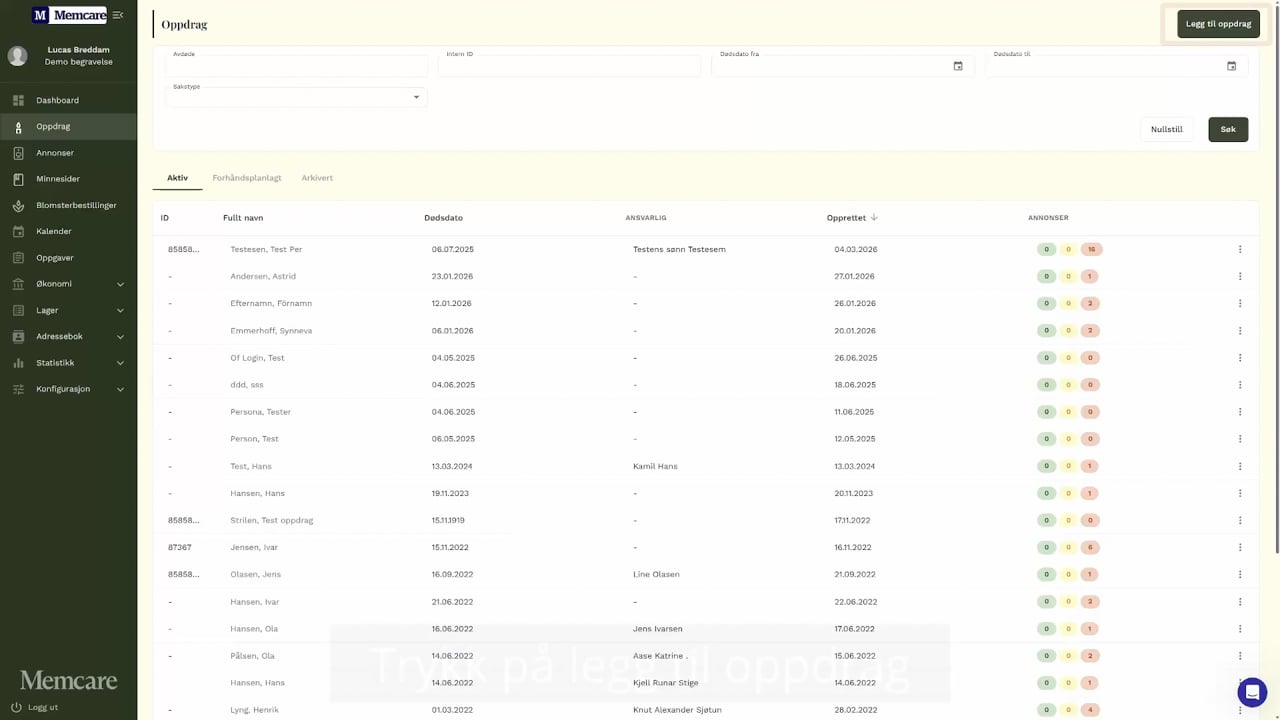Viewport: 1280px width, 720px height.
Task: Open the Sakstype dropdown
Action: coord(296,97)
